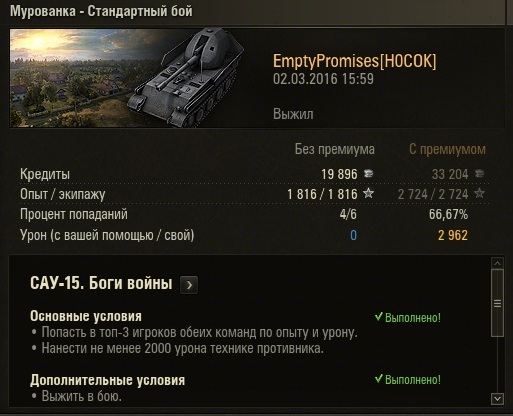The width and height of the screenshot is (513, 416).
Task: Click the own damage value 2 962
Action: pyautogui.click(x=453, y=235)
